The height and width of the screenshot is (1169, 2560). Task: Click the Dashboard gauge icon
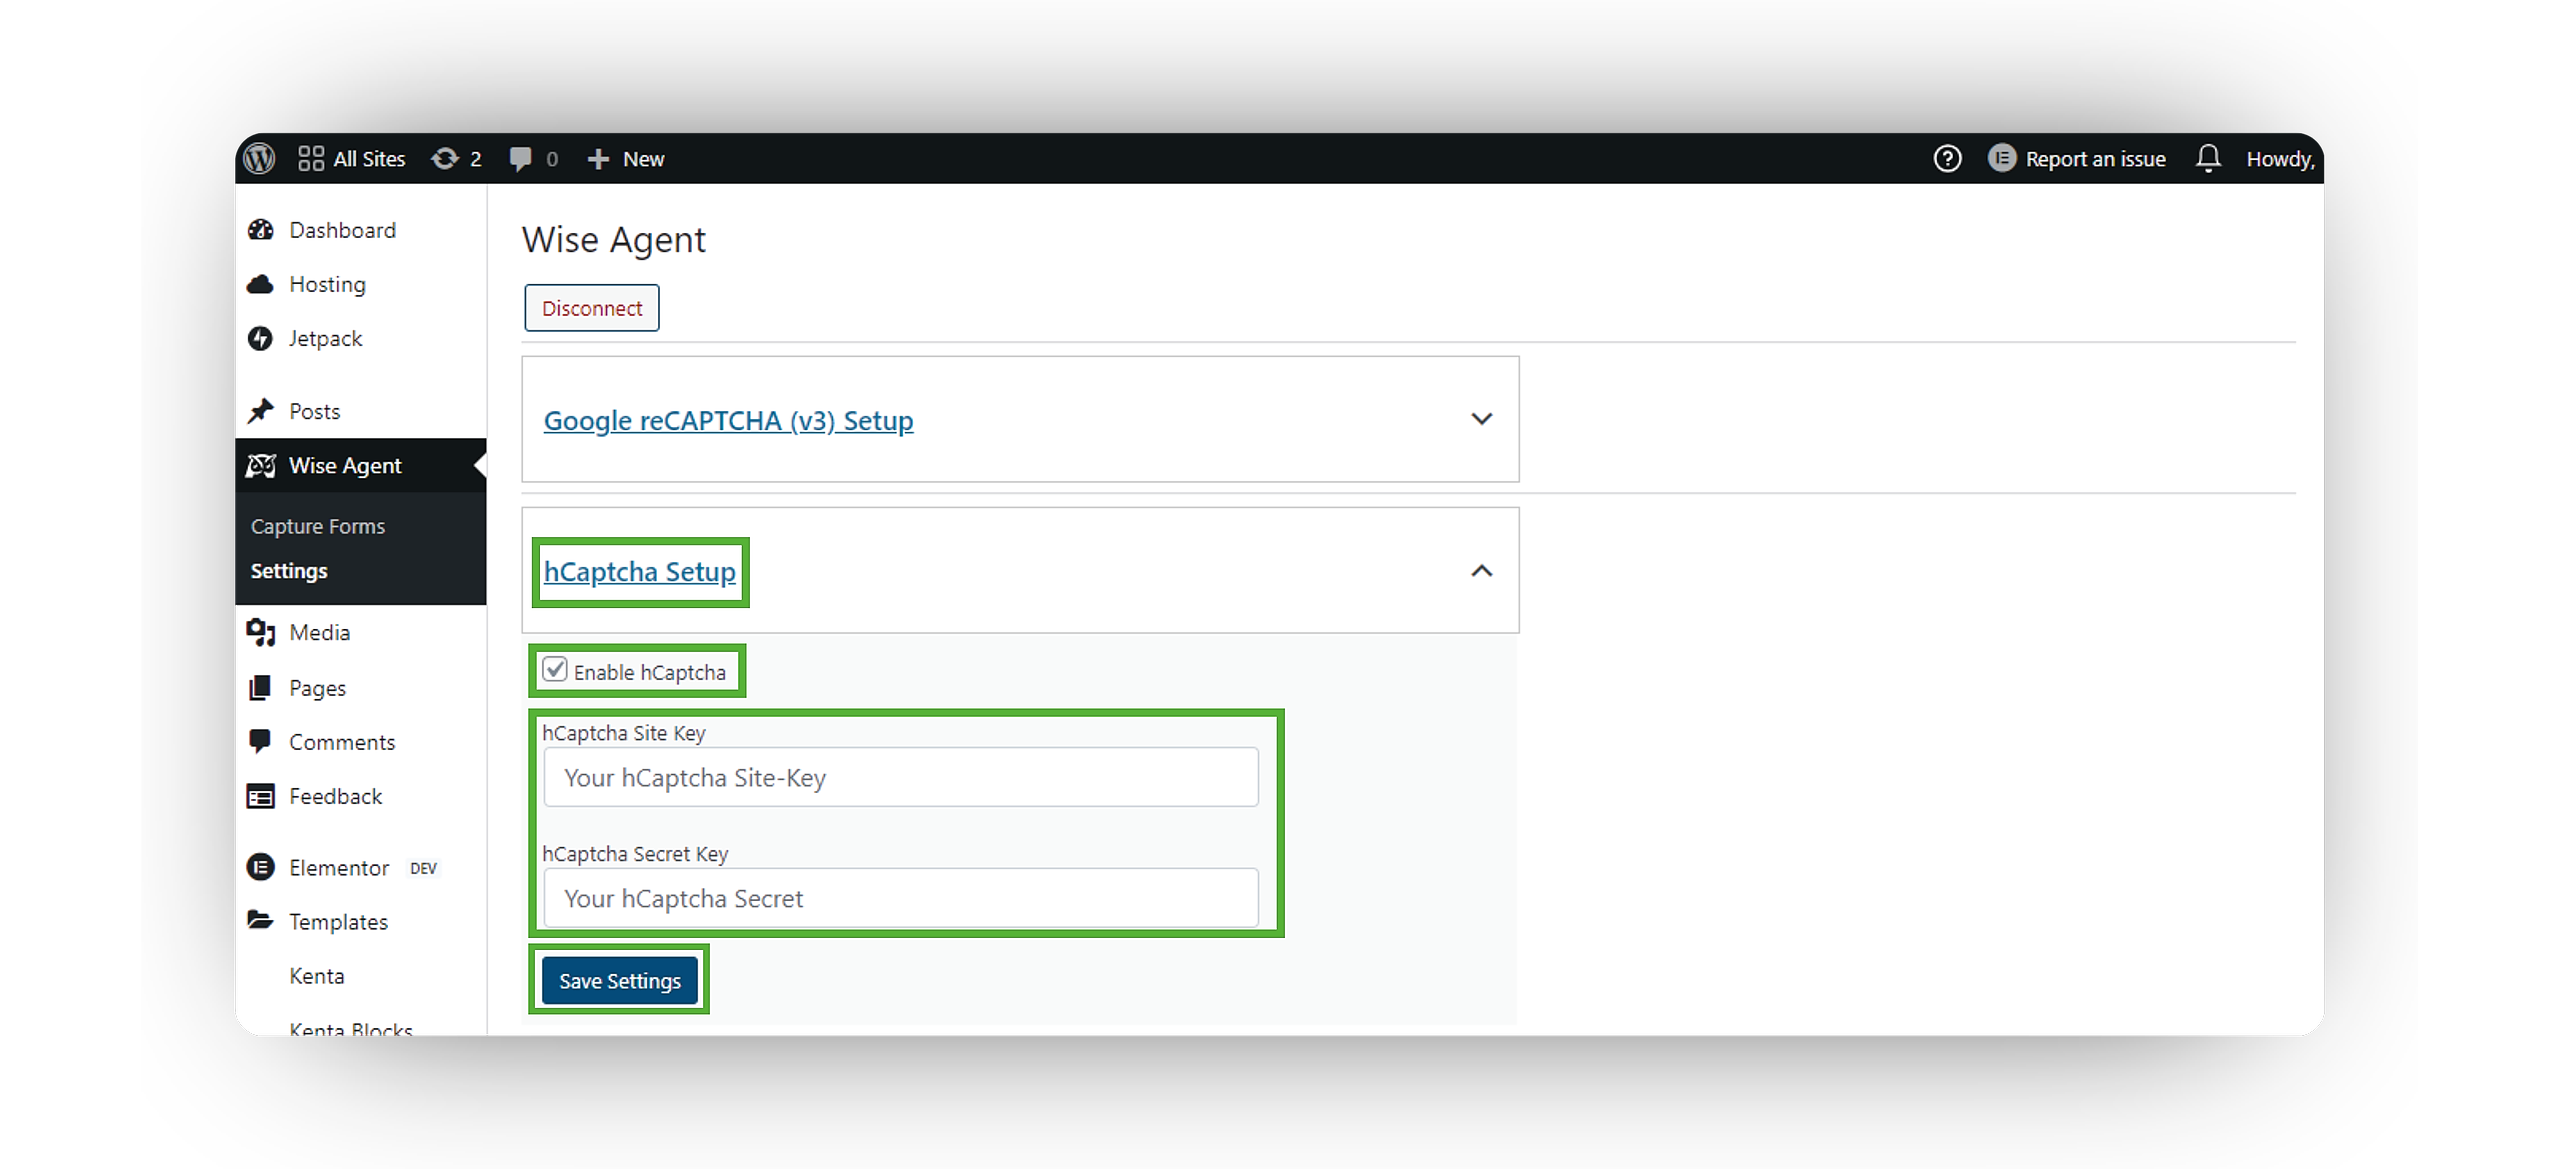261,230
